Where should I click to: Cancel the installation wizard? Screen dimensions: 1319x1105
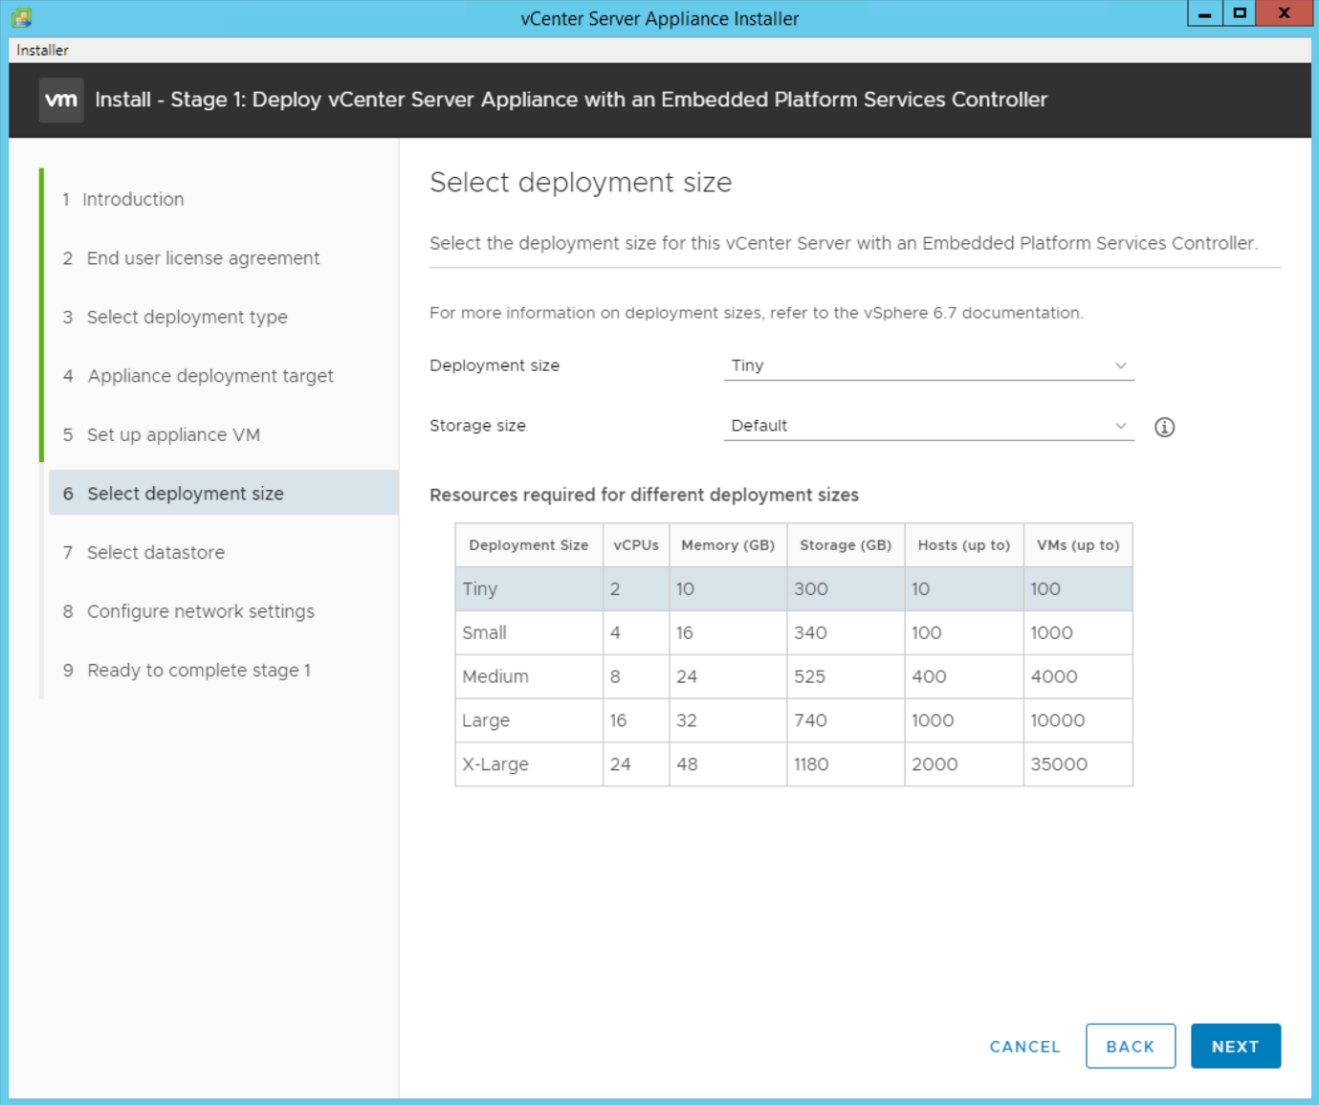pos(1024,1046)
